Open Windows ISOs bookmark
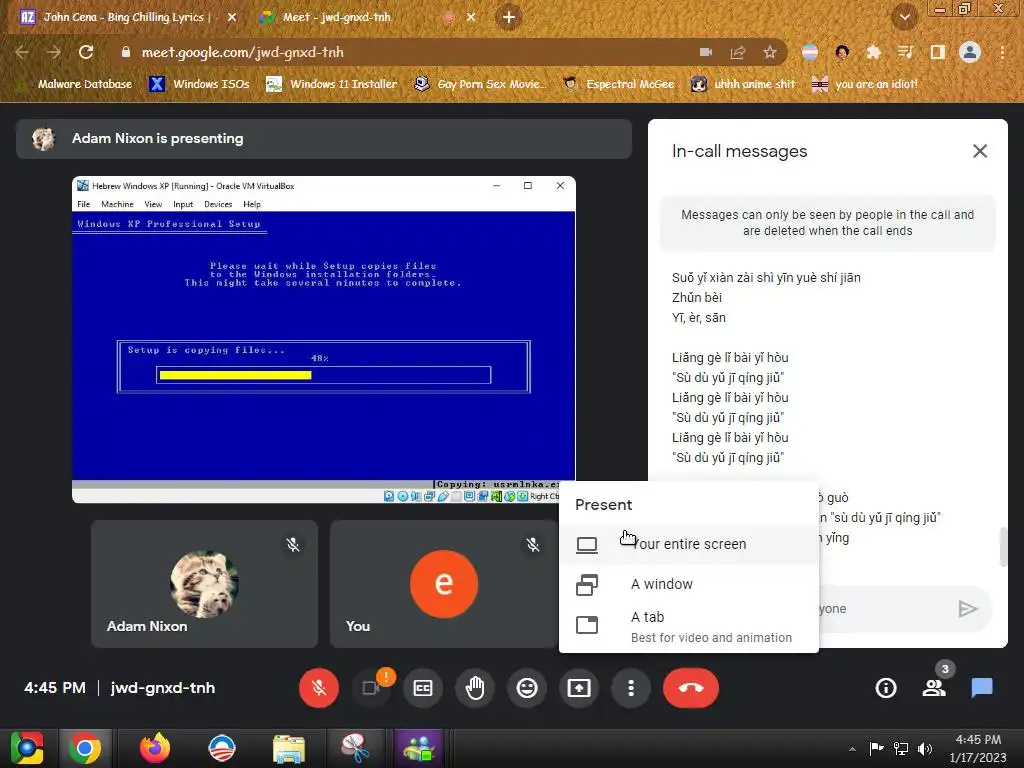Screen dimensions: 1024x768 click(200, 84)
